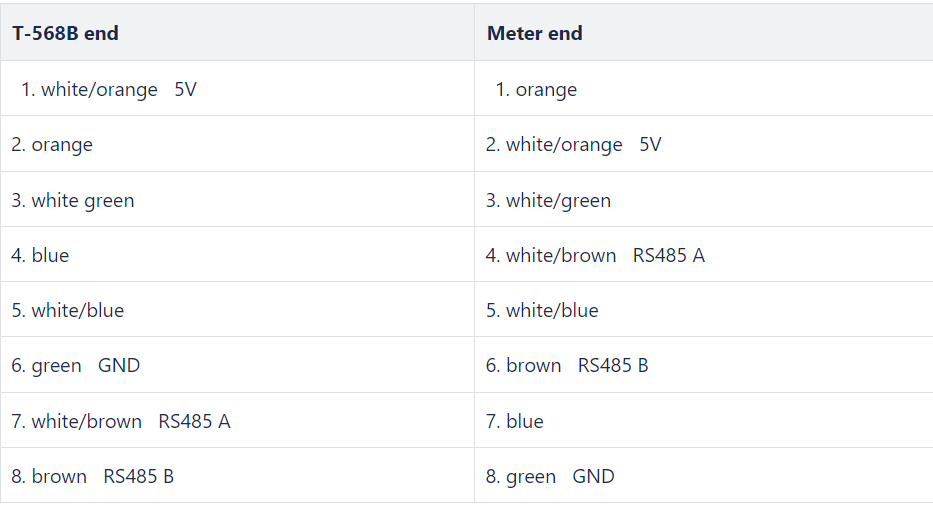Click 'RS485 B' label in T-568B column
The width and height of the screenshot is (933, 507).
point(139,477)
